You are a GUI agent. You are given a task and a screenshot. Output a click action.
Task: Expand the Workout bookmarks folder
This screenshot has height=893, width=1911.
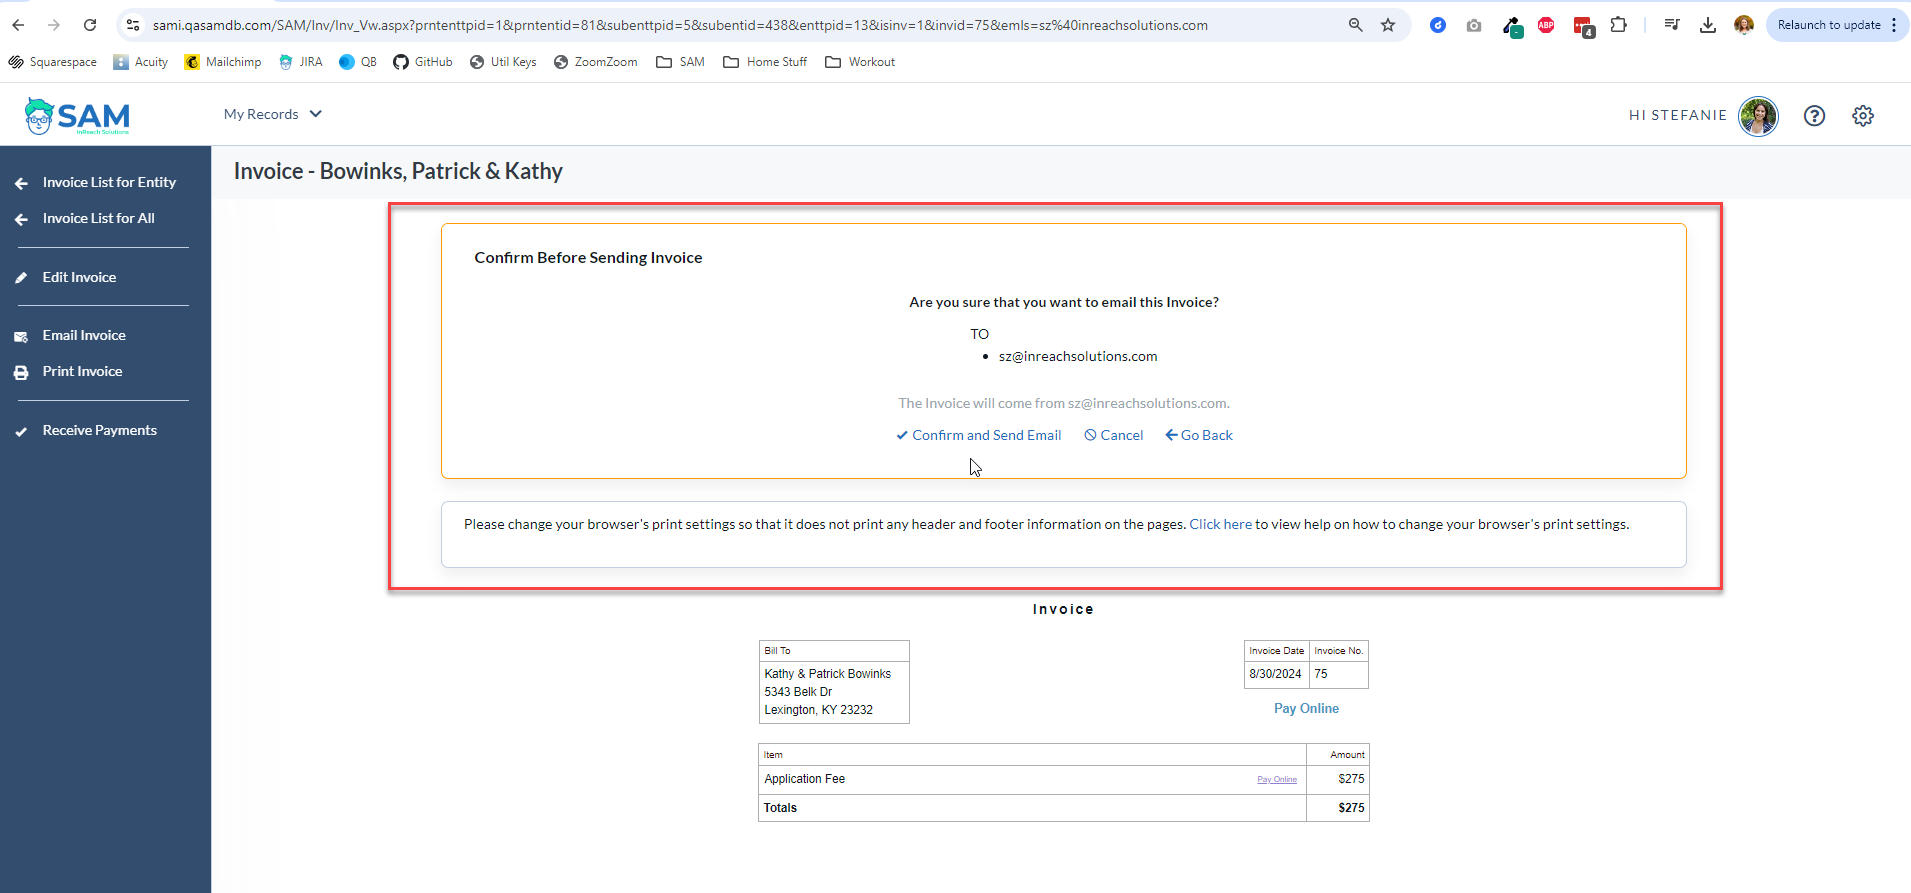click(860, 62)
